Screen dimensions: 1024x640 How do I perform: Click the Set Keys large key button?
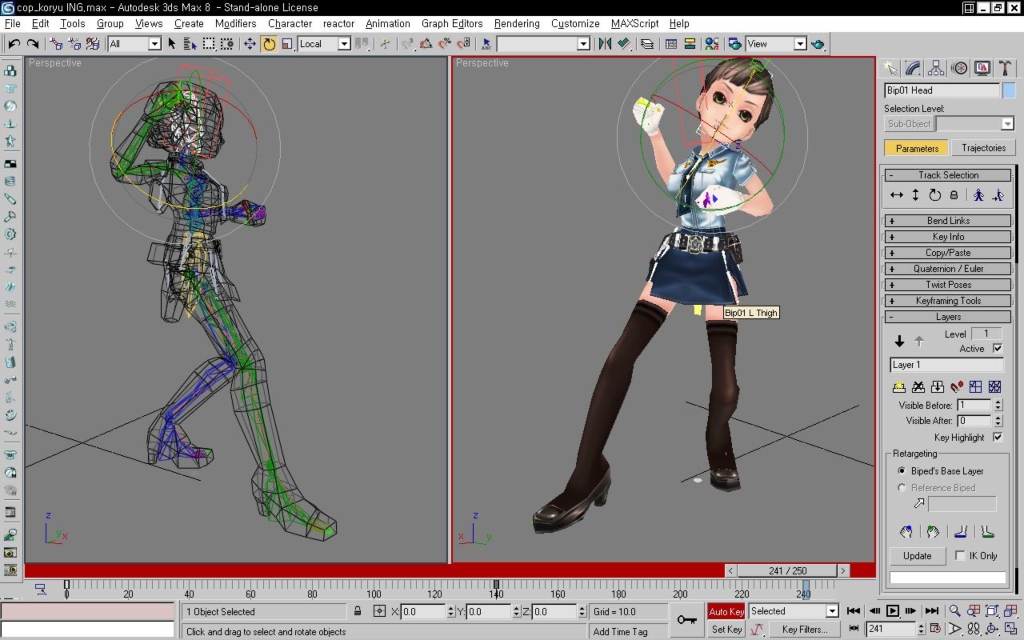click(x=686, y=620)
